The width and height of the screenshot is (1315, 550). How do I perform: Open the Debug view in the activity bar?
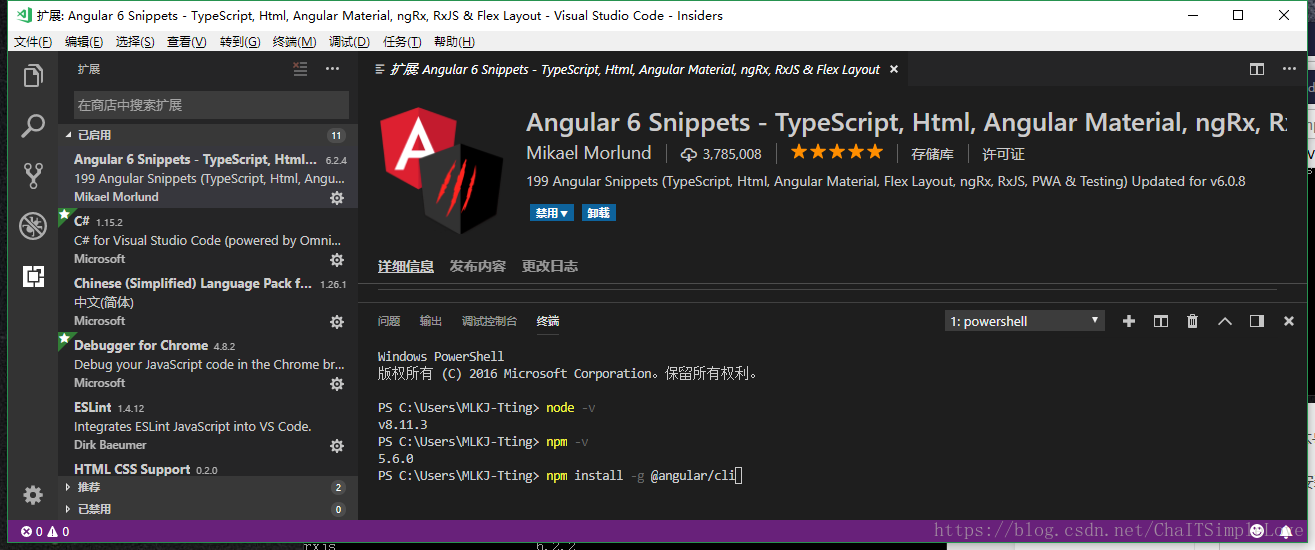coord(33,226)
